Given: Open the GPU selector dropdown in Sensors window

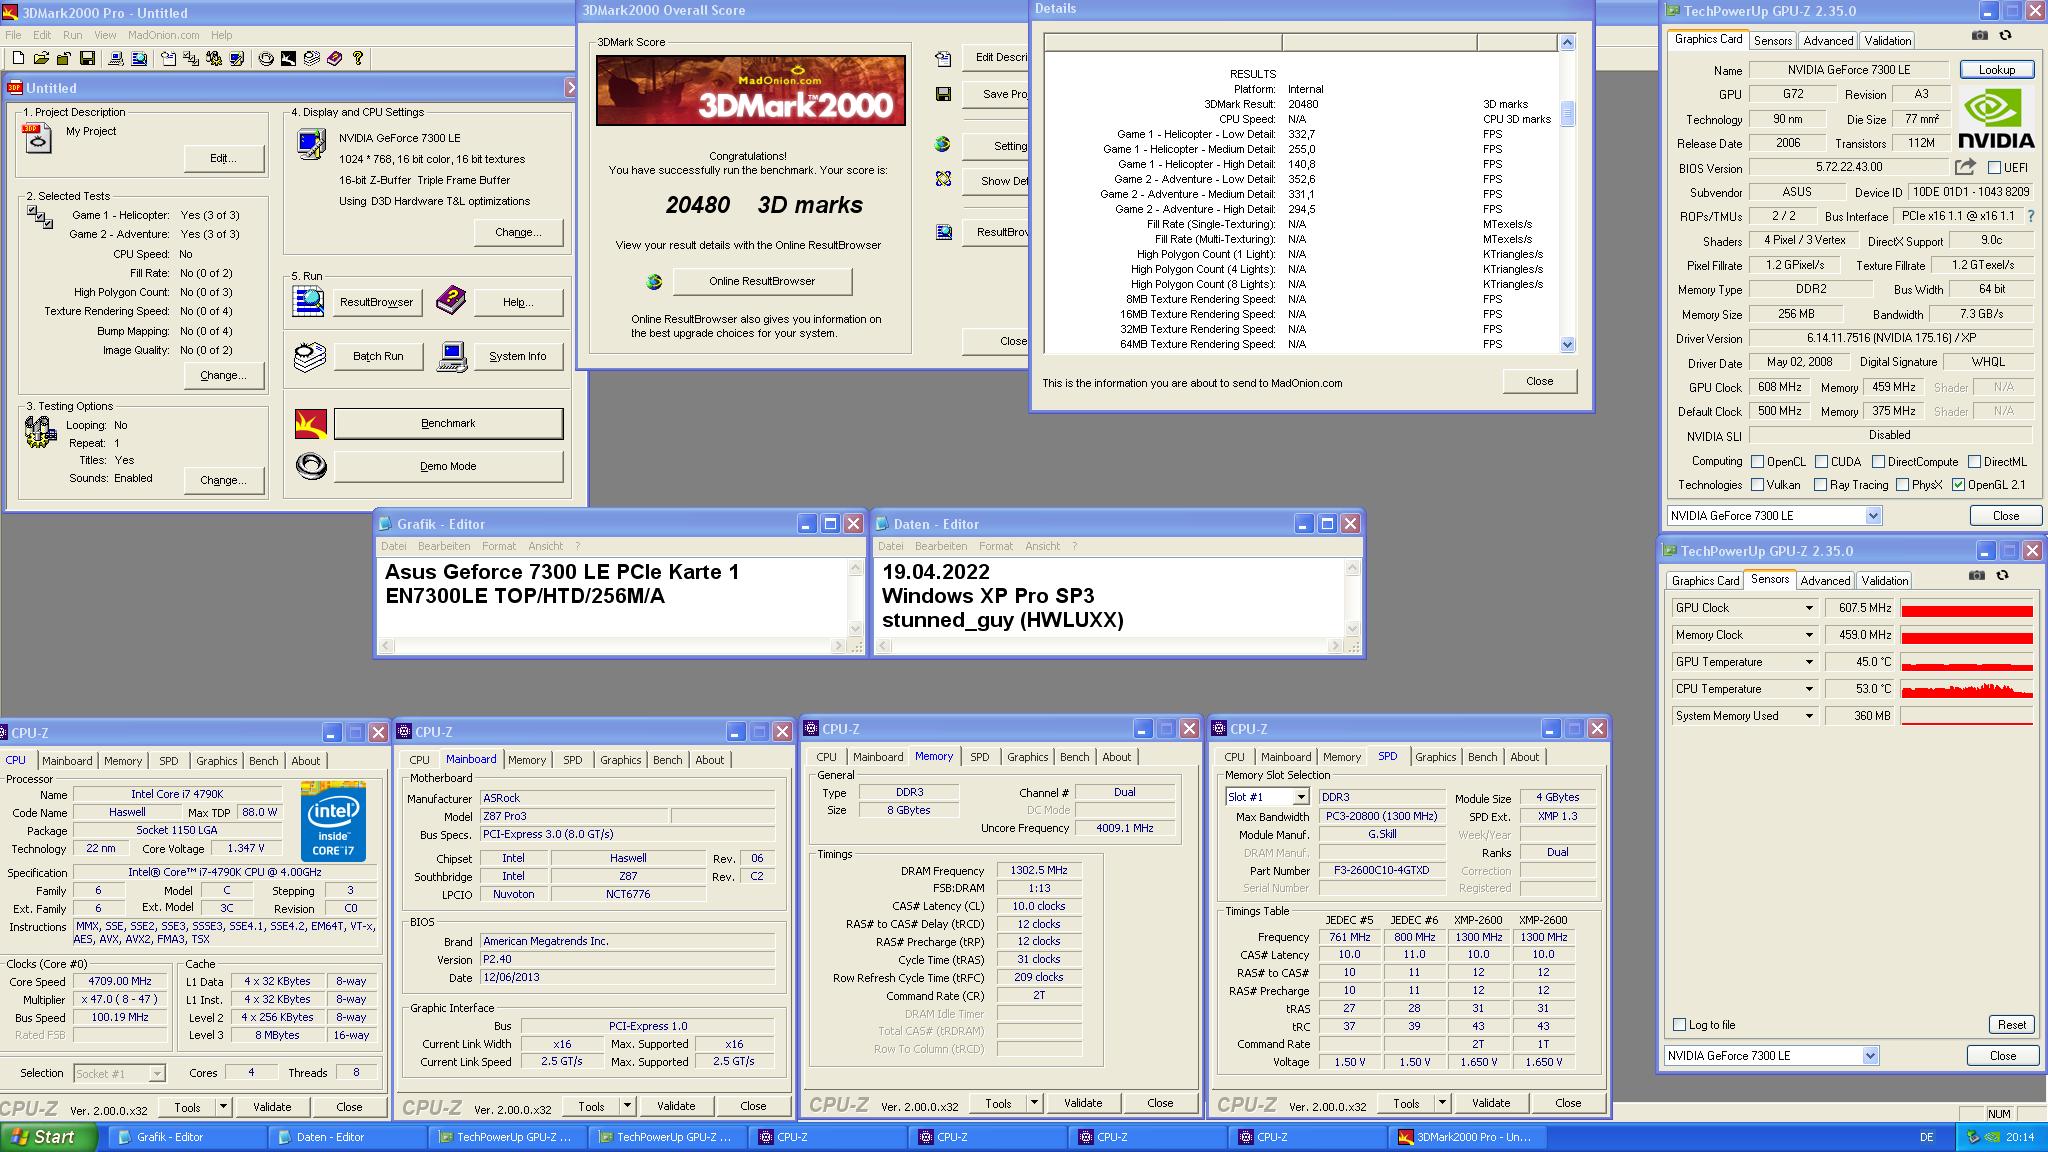Looking at the screenshot, I should (1870, 1056).
